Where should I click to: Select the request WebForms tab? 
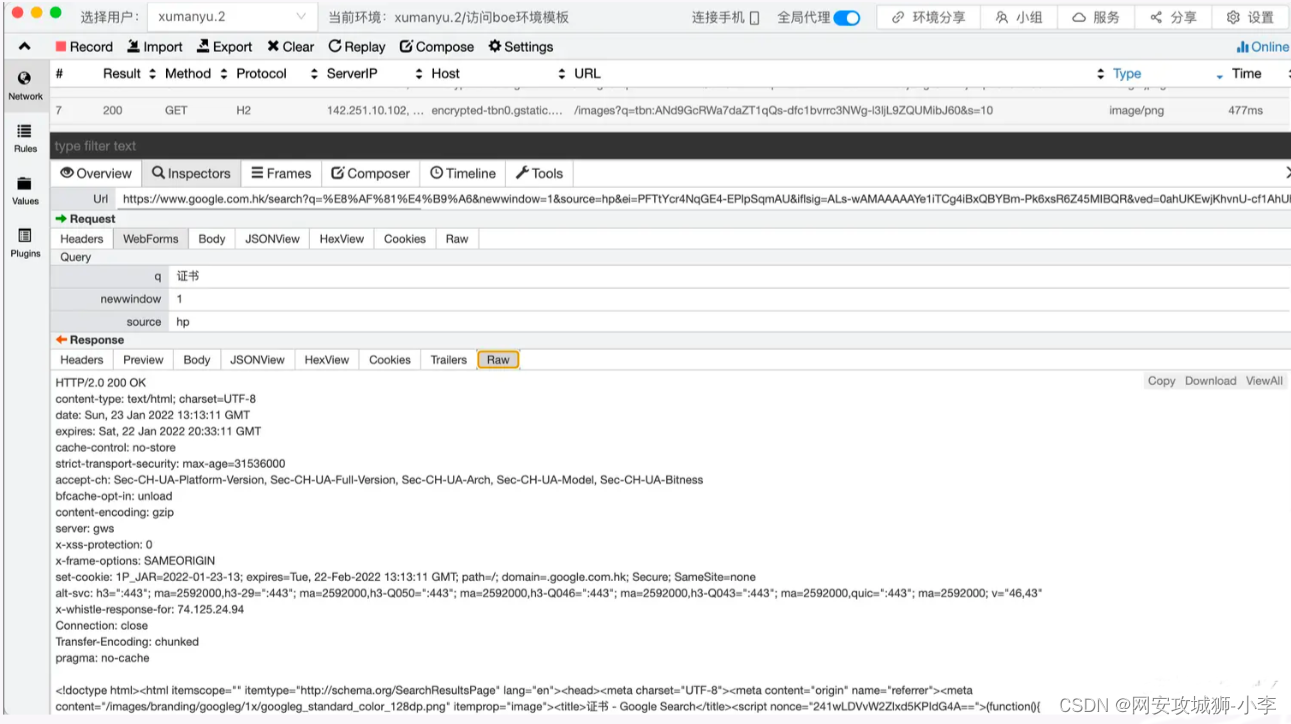150,239
